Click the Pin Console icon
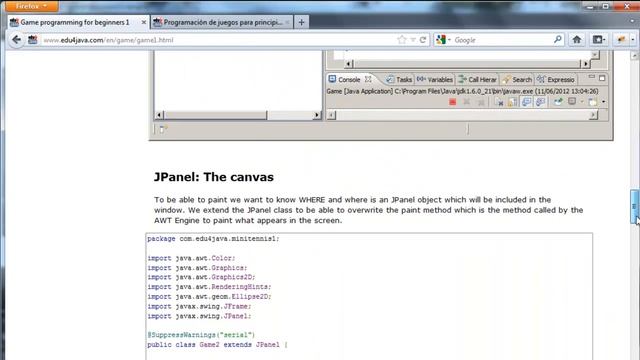640x360 pixels. 558,102
